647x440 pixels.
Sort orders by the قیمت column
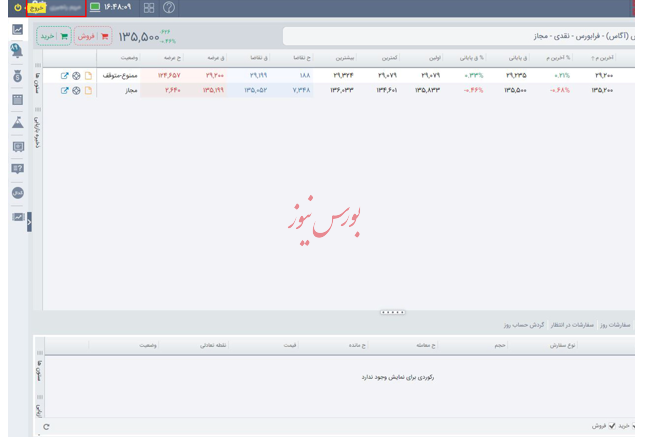pos(290,345)
